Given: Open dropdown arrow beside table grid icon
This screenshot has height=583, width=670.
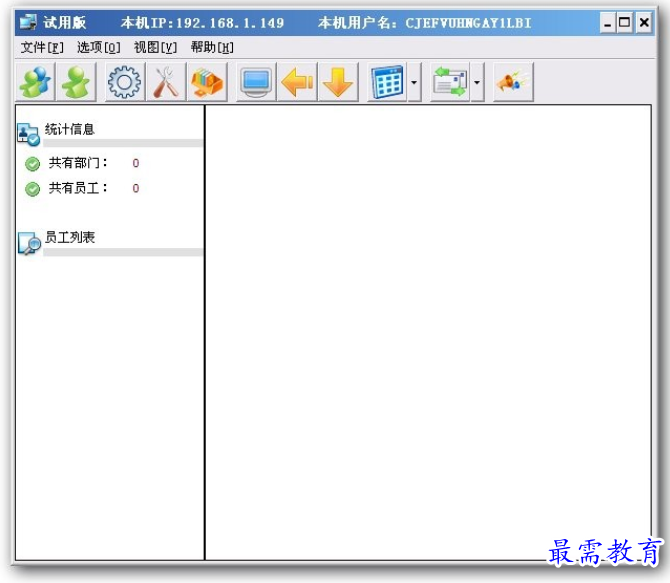Looking at the screenshot, I should [414, 82].
